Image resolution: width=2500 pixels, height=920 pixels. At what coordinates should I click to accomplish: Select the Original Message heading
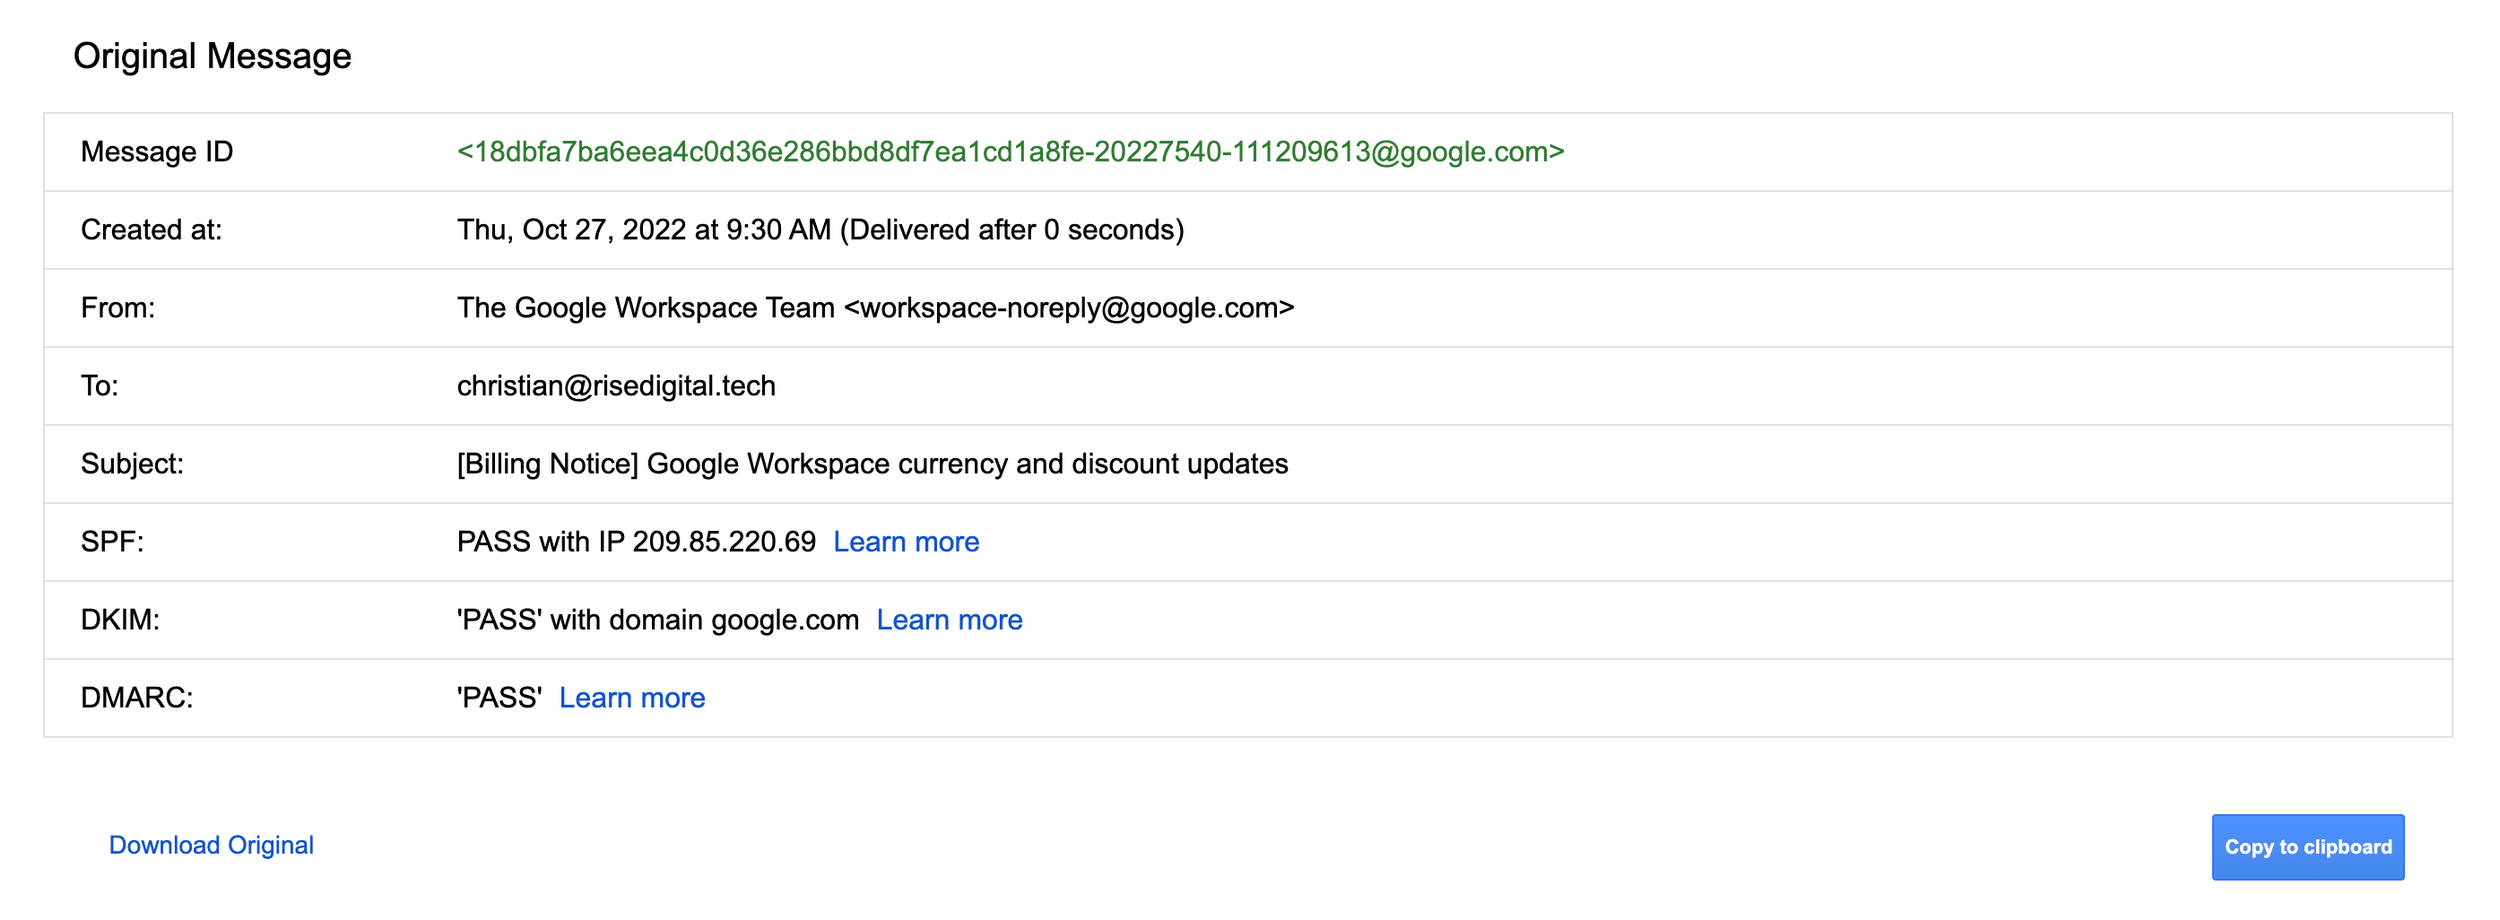tap(213, 55)
